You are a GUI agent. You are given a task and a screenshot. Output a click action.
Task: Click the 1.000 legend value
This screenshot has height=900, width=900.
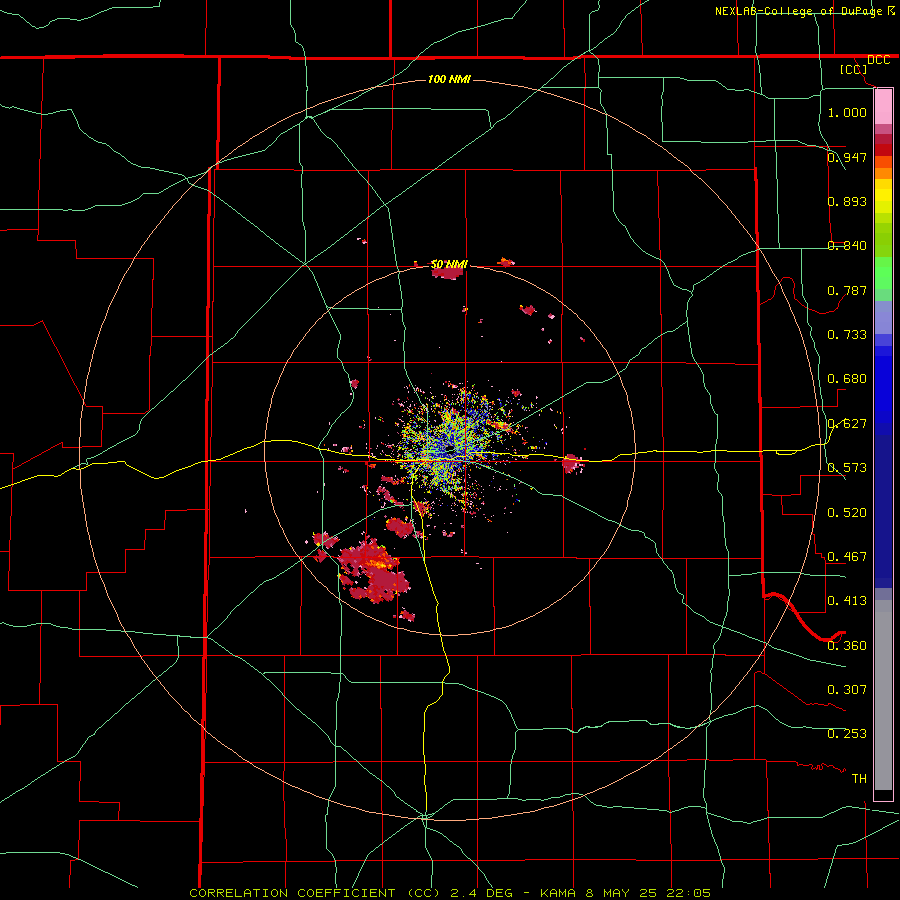(847, 112)
